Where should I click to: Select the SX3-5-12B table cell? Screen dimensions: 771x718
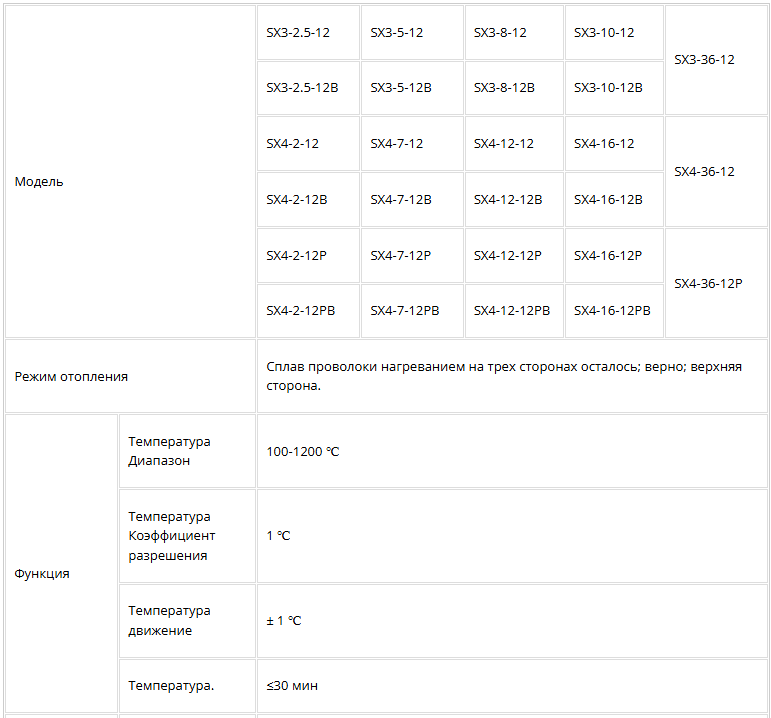point(412,88)
